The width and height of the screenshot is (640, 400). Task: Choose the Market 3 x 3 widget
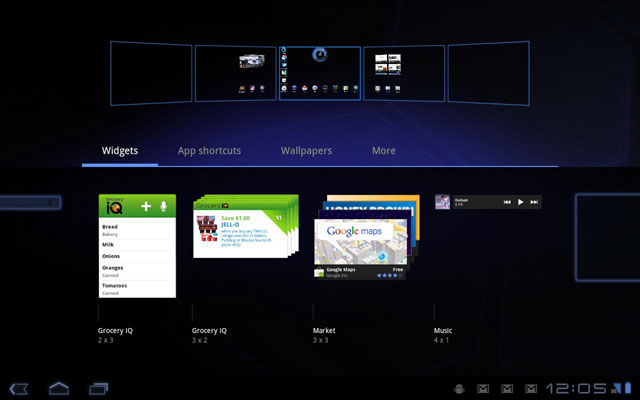(360, 238)
